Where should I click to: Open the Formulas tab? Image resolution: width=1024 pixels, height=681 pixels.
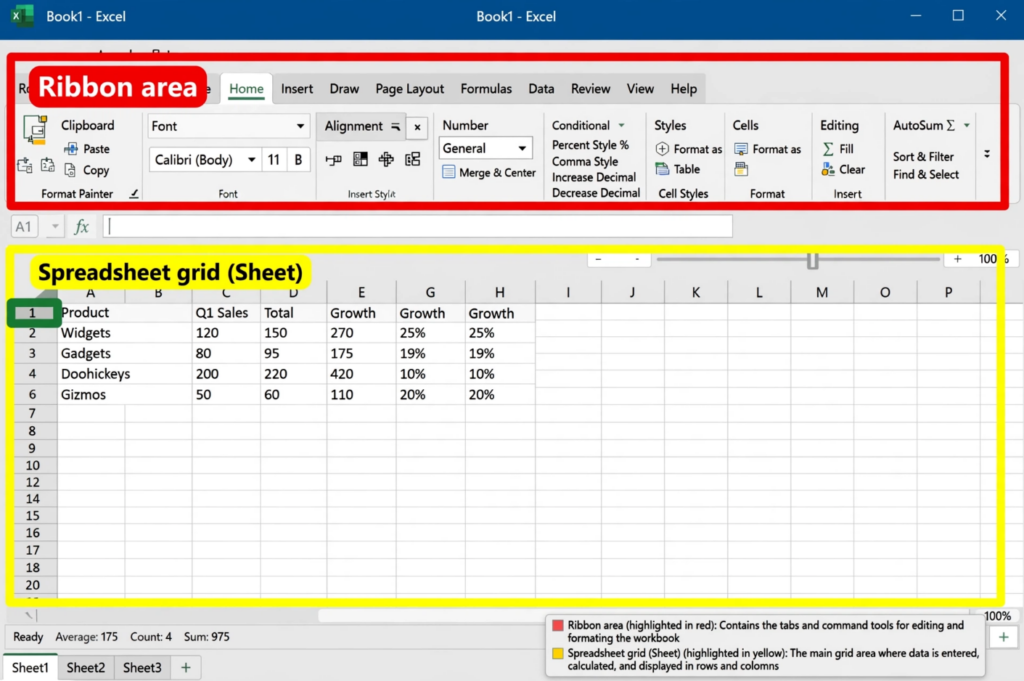486,89
